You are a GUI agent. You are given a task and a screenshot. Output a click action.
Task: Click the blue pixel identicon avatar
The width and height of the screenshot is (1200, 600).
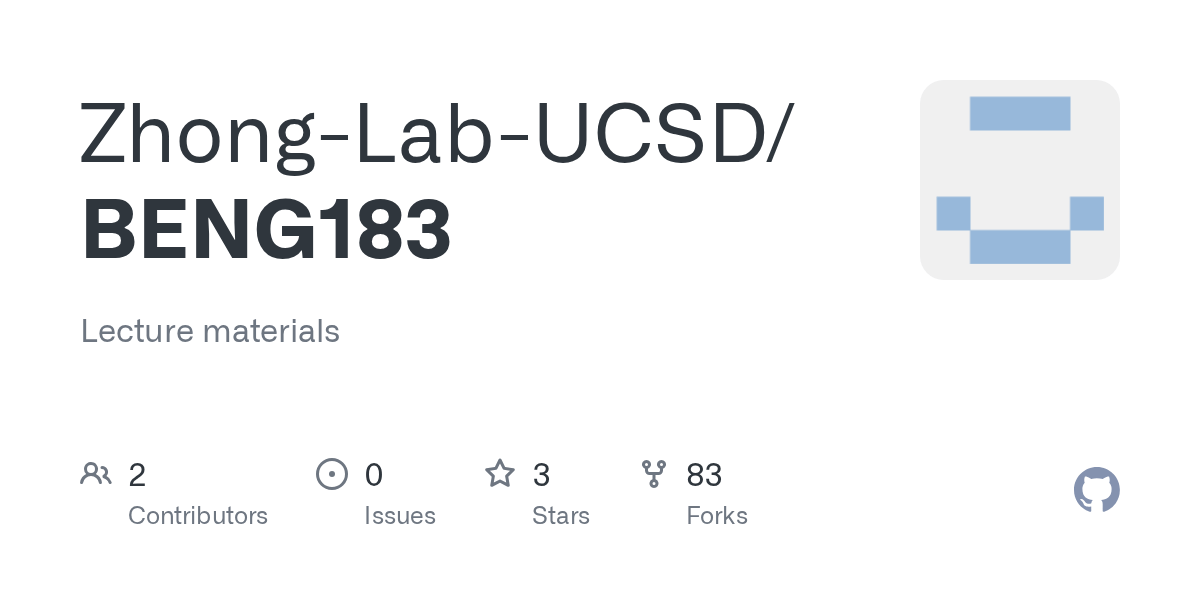tap(1020, 180)
